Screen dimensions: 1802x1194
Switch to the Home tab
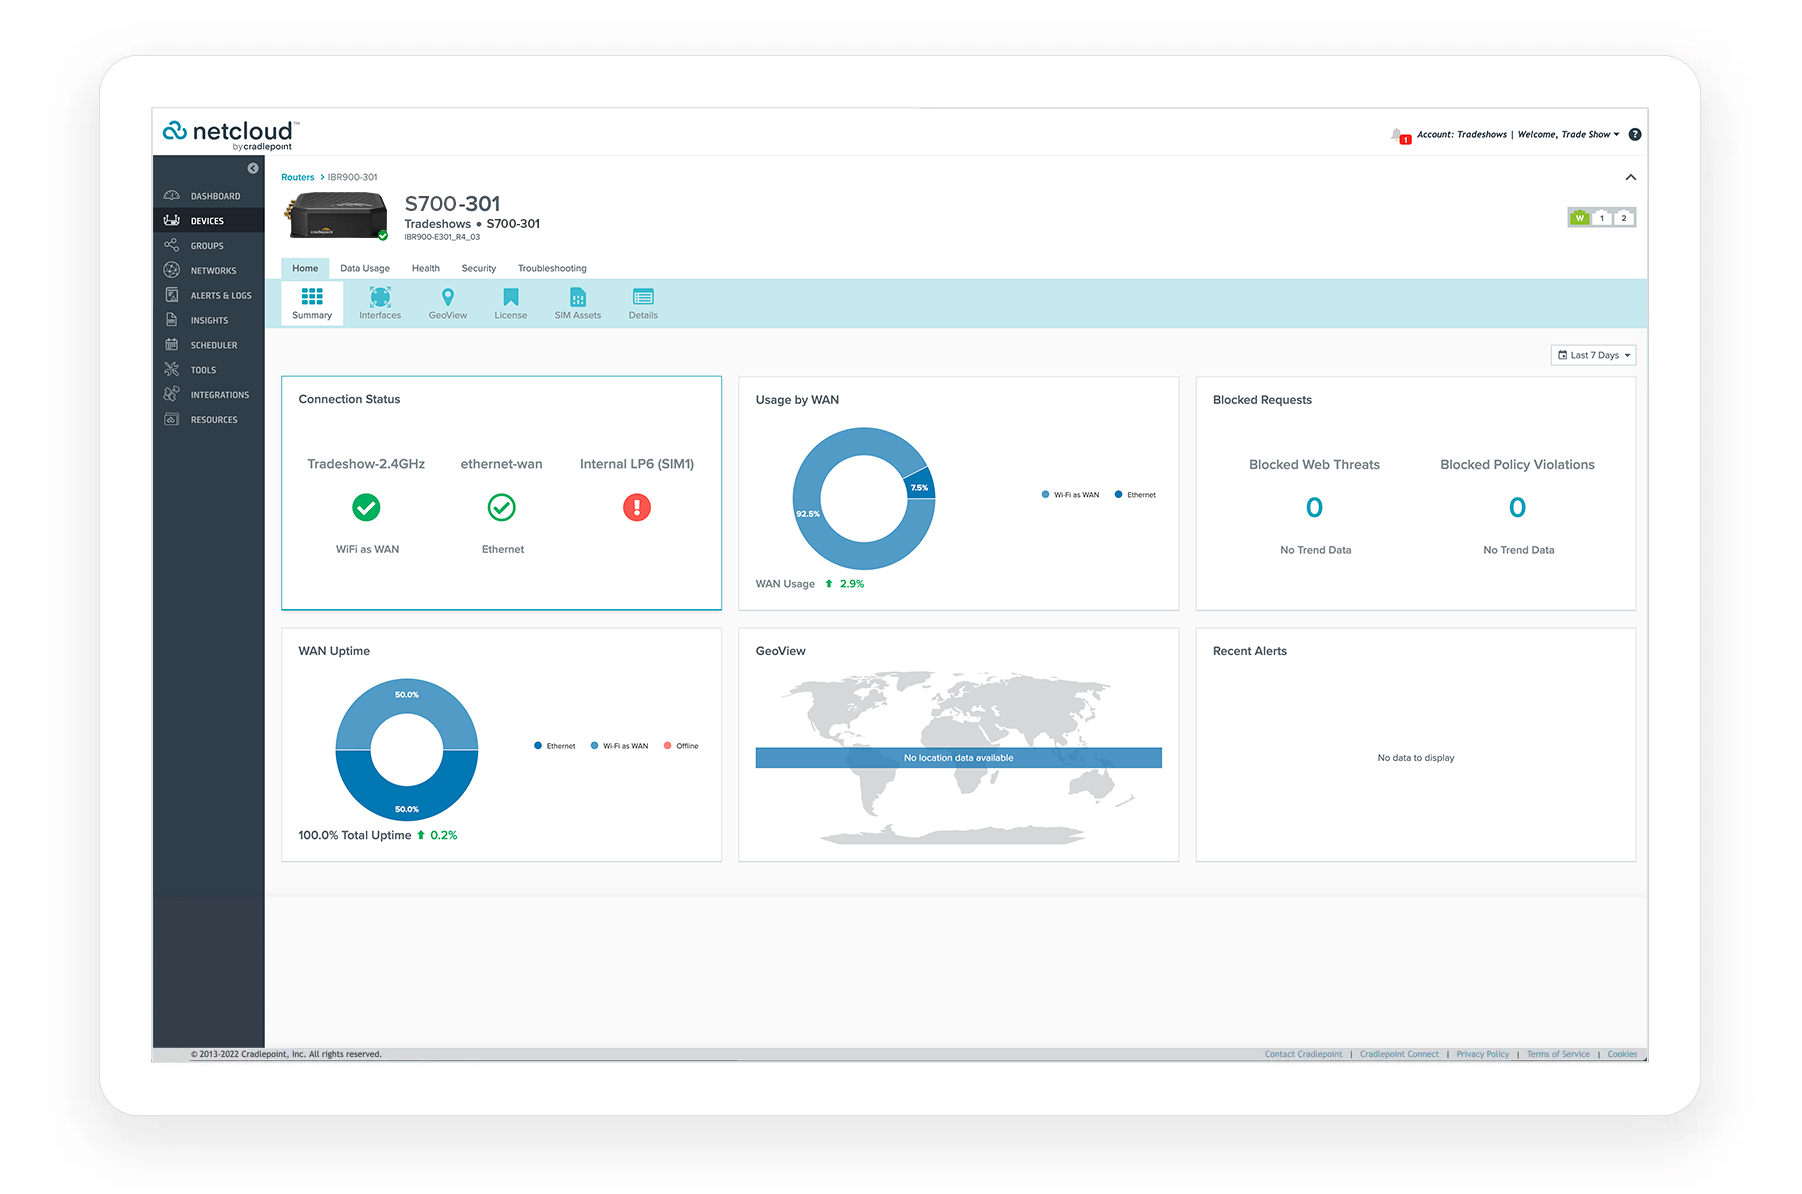305,268
